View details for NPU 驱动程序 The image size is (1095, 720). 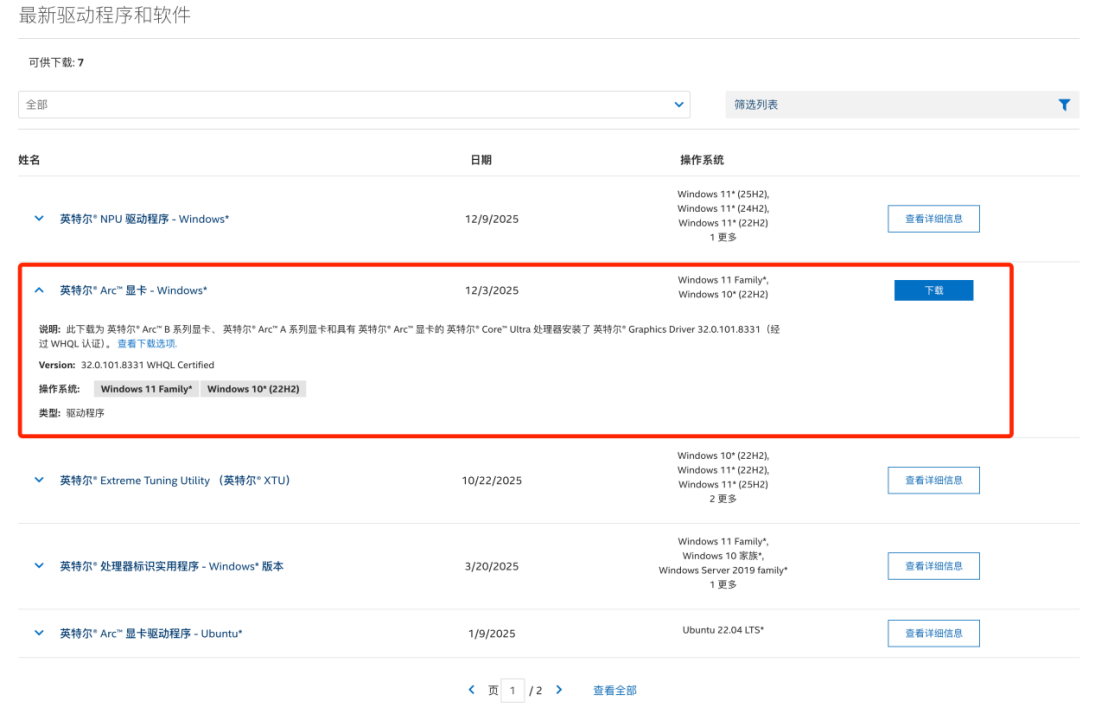coord(933,219)
